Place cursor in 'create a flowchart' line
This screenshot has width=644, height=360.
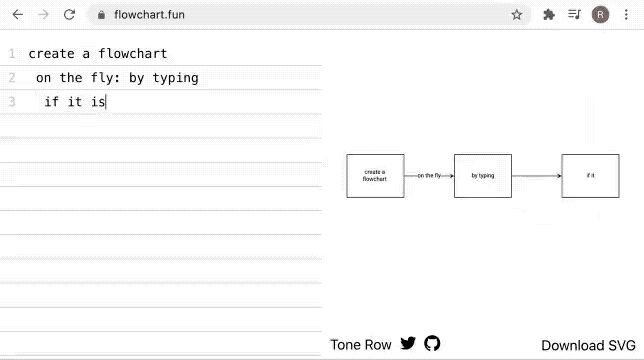tap(161, 53)
